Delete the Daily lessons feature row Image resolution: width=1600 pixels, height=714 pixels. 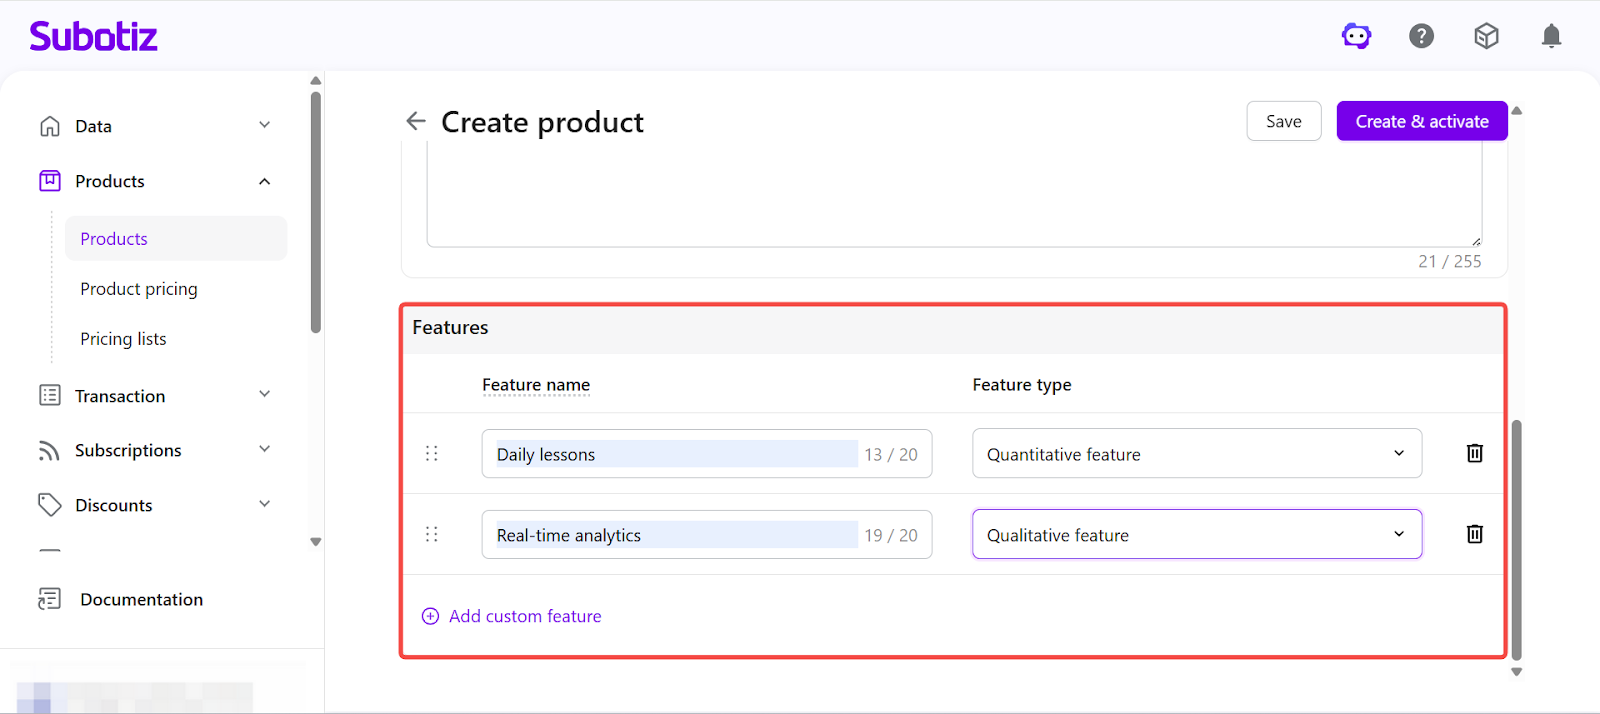(x=1474, y=453)
